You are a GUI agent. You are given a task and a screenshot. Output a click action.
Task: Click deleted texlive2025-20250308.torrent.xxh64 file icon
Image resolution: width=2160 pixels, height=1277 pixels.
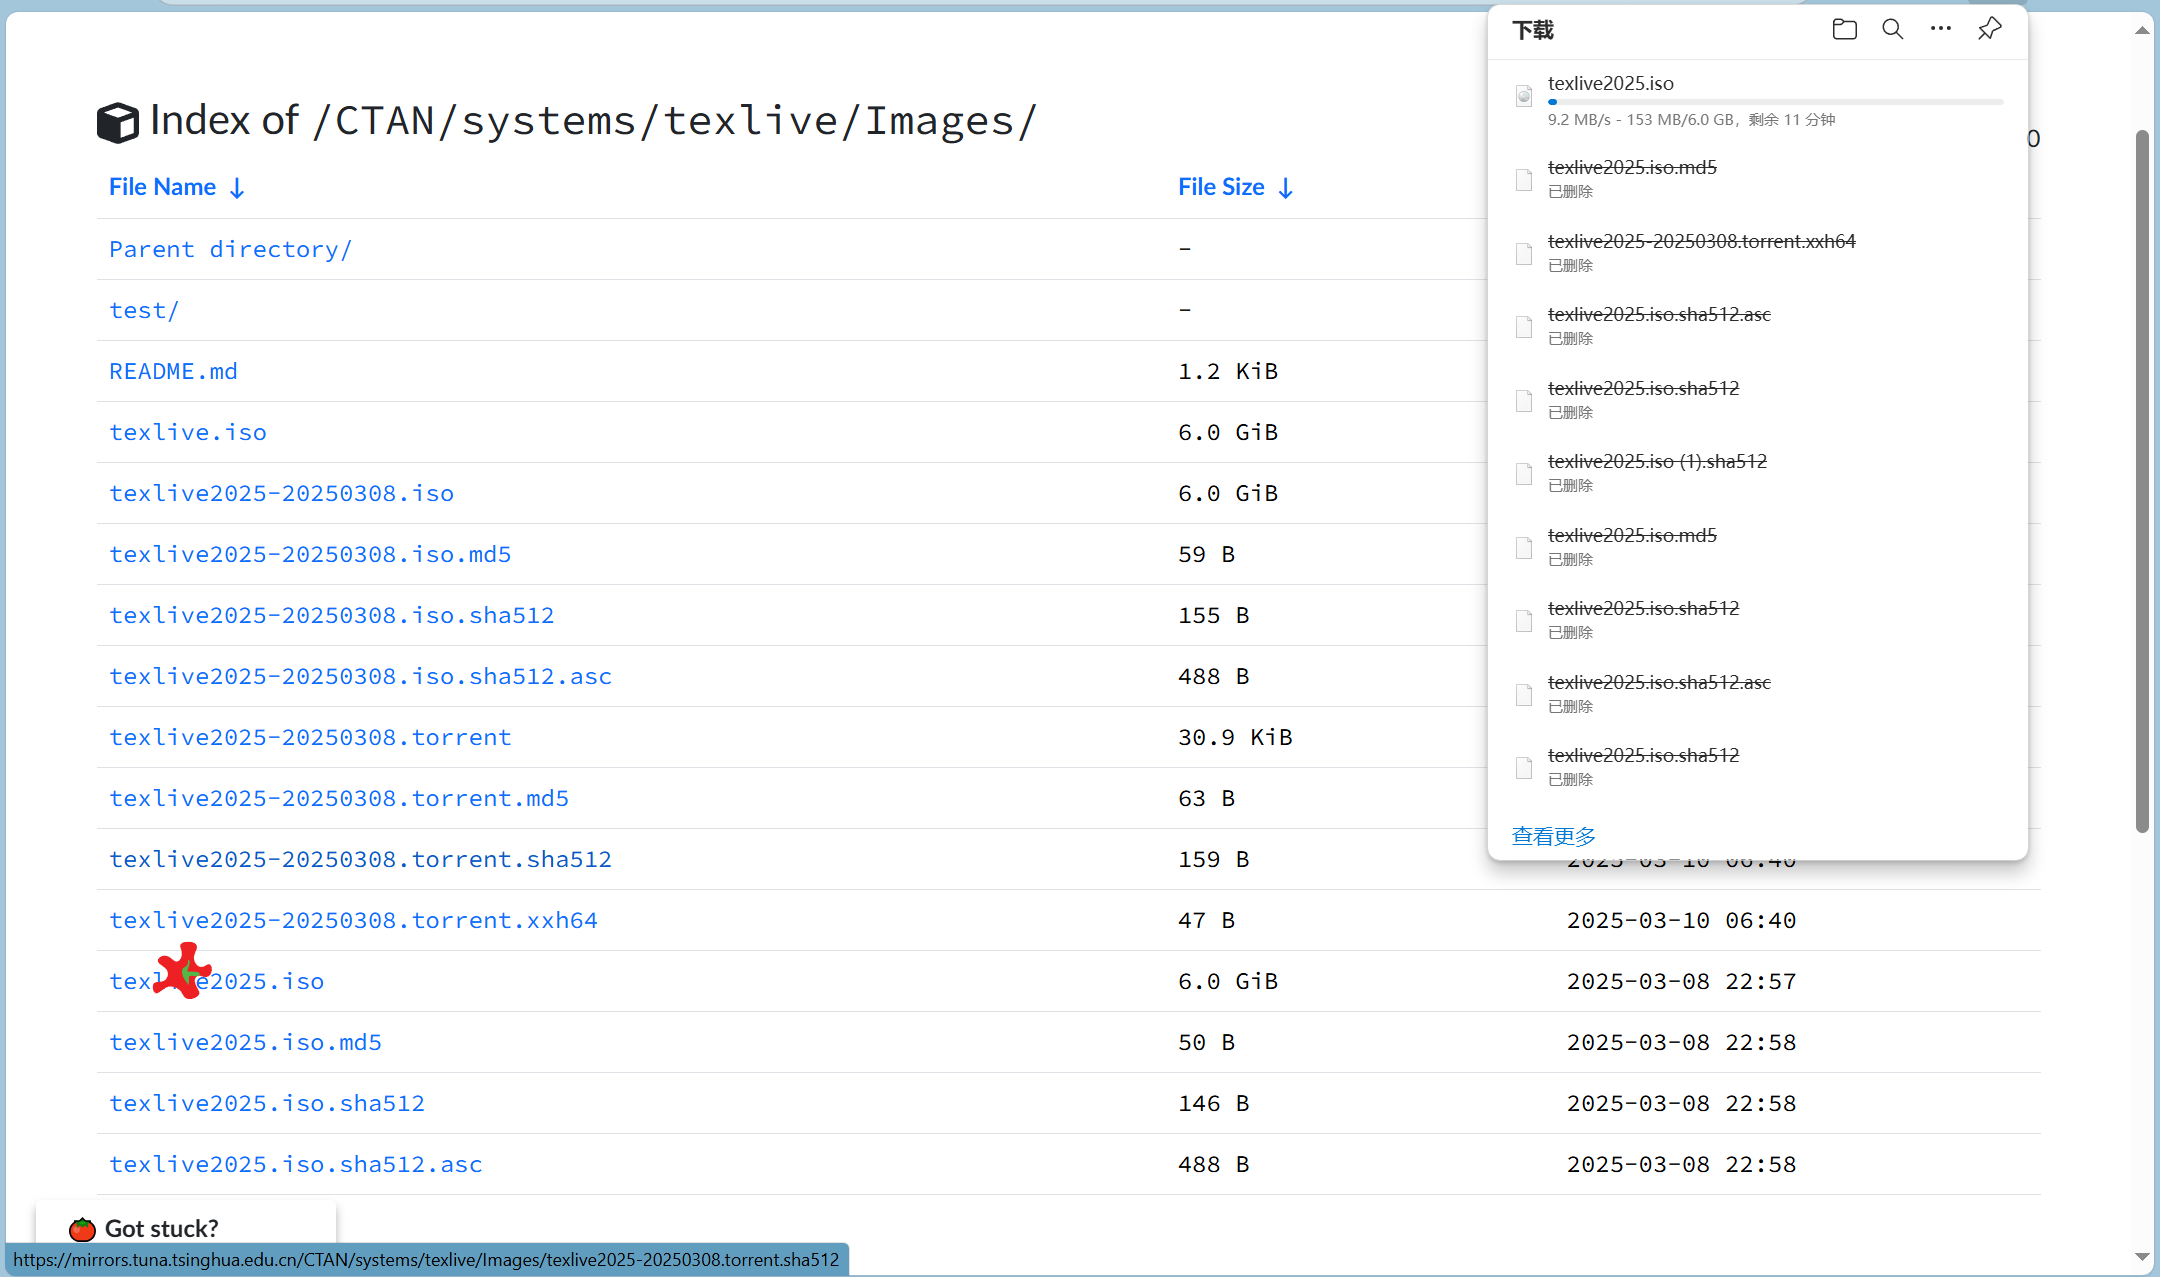coord(1524,253)
